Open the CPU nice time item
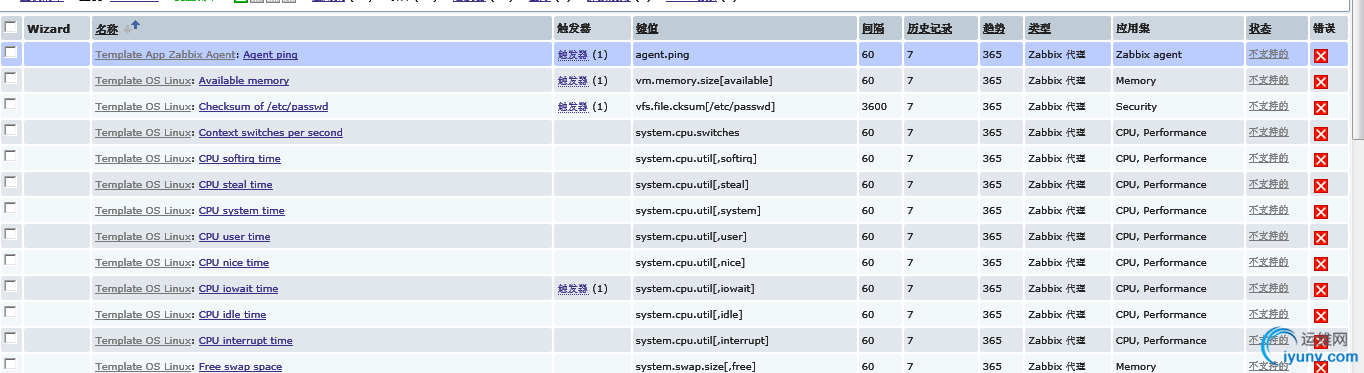 (x=234, y=263)
